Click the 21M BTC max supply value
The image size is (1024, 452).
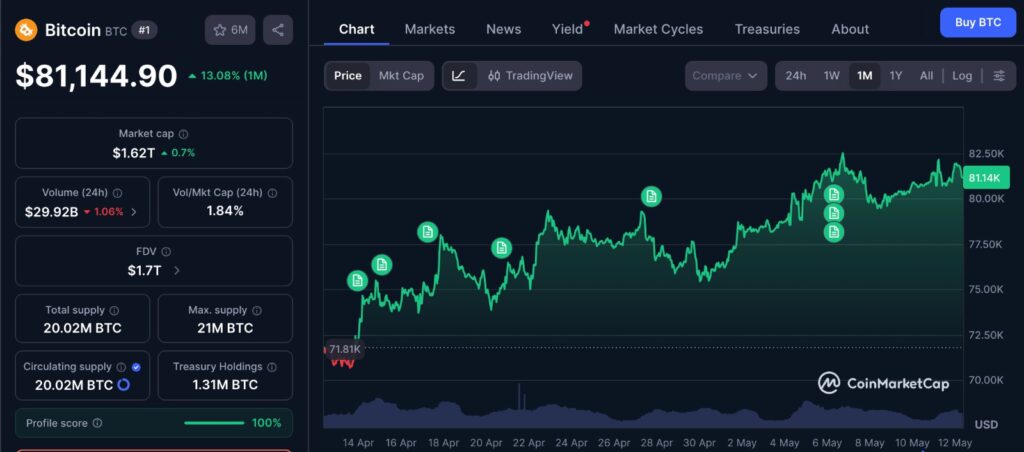coord(225,328)
